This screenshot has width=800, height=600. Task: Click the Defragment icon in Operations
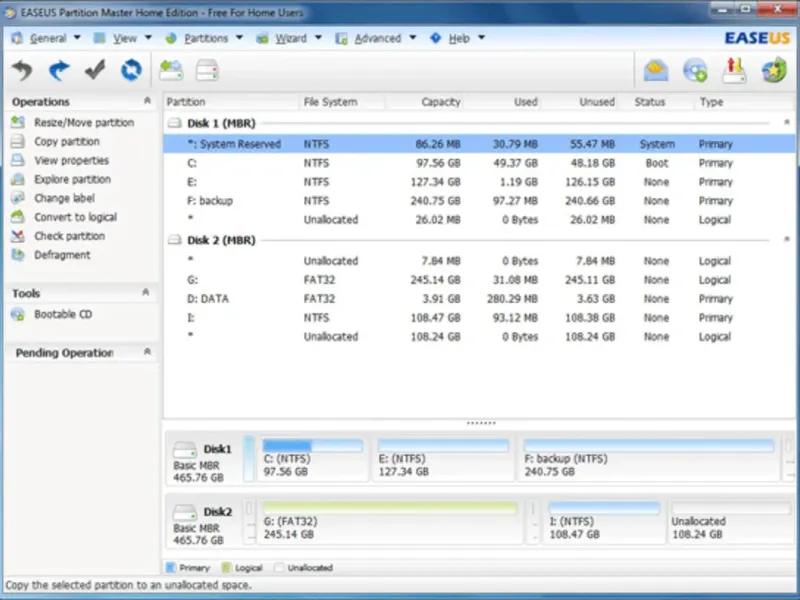click(x=17, y=256)
